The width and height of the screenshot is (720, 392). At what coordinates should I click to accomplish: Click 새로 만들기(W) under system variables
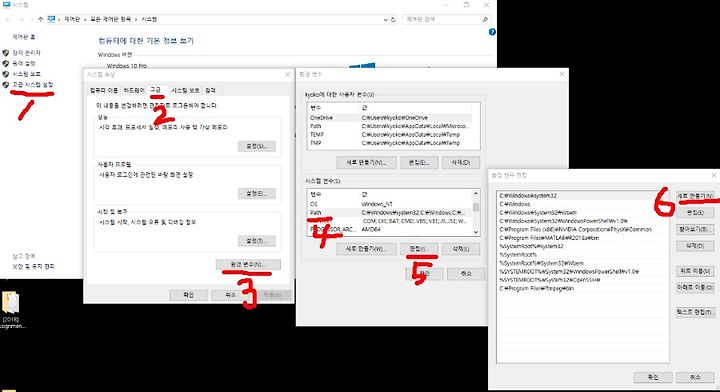366,249
